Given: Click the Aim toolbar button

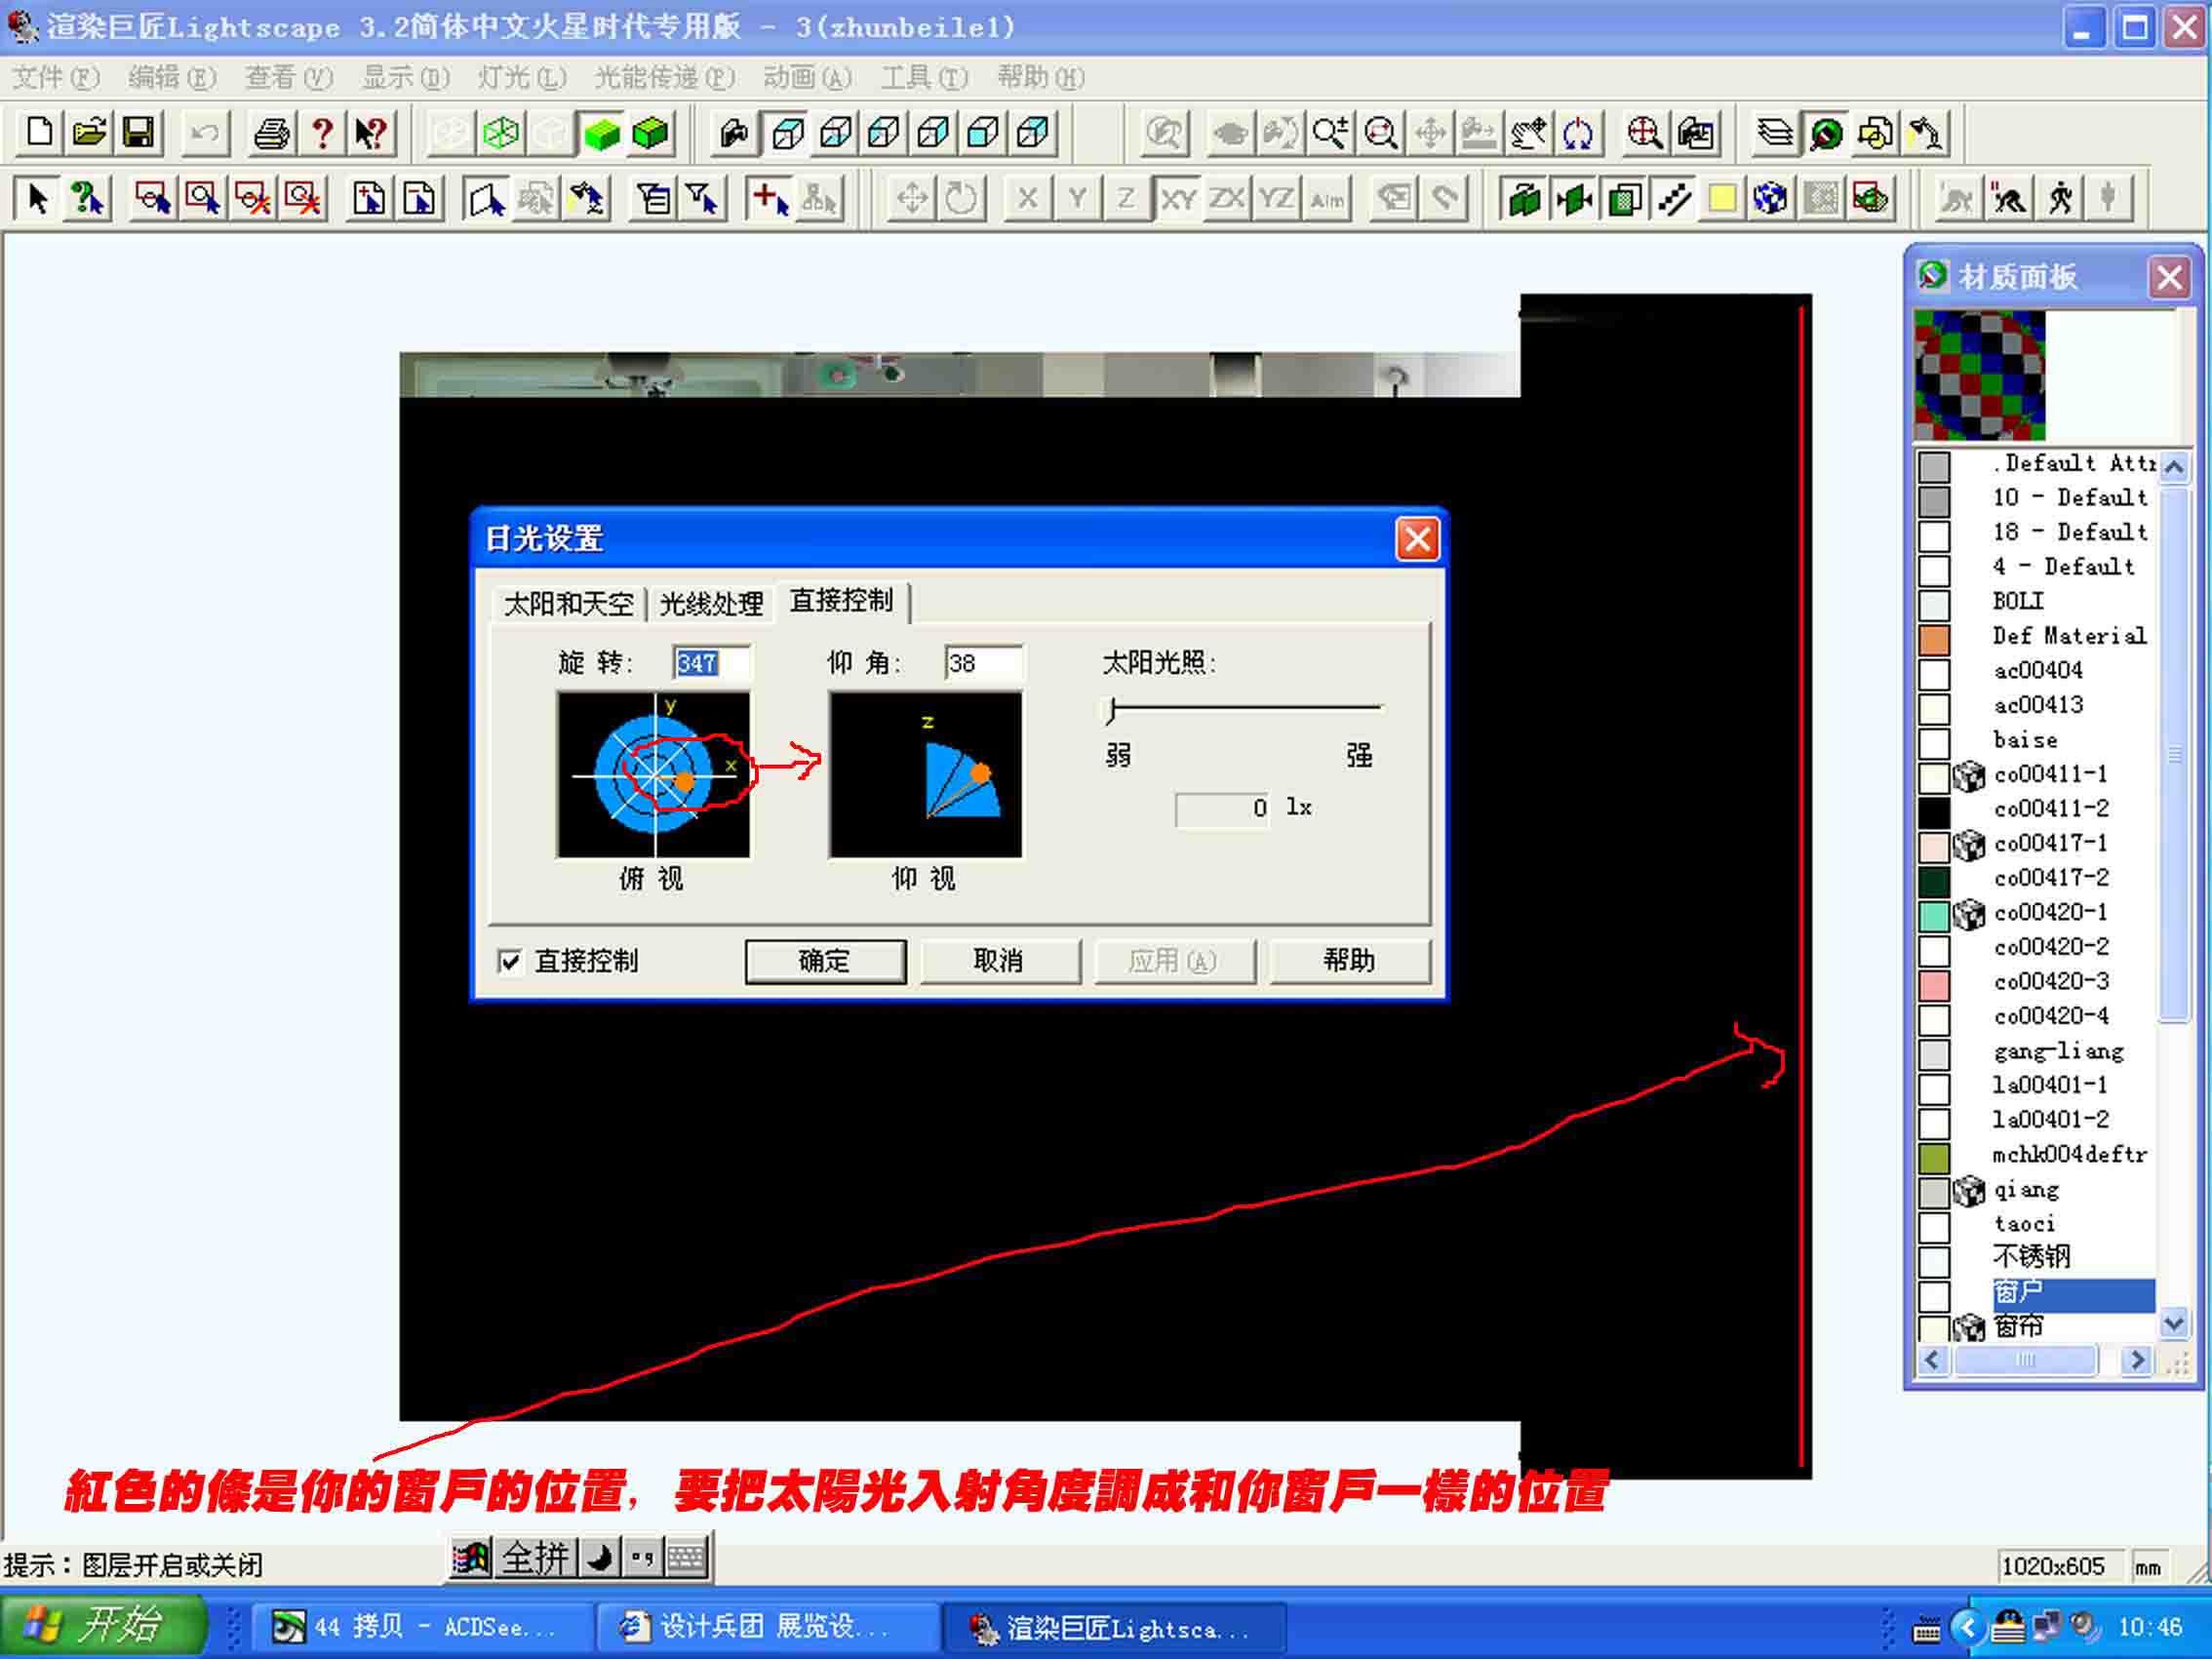Looking at the screenshot, I should point(1327,199).
